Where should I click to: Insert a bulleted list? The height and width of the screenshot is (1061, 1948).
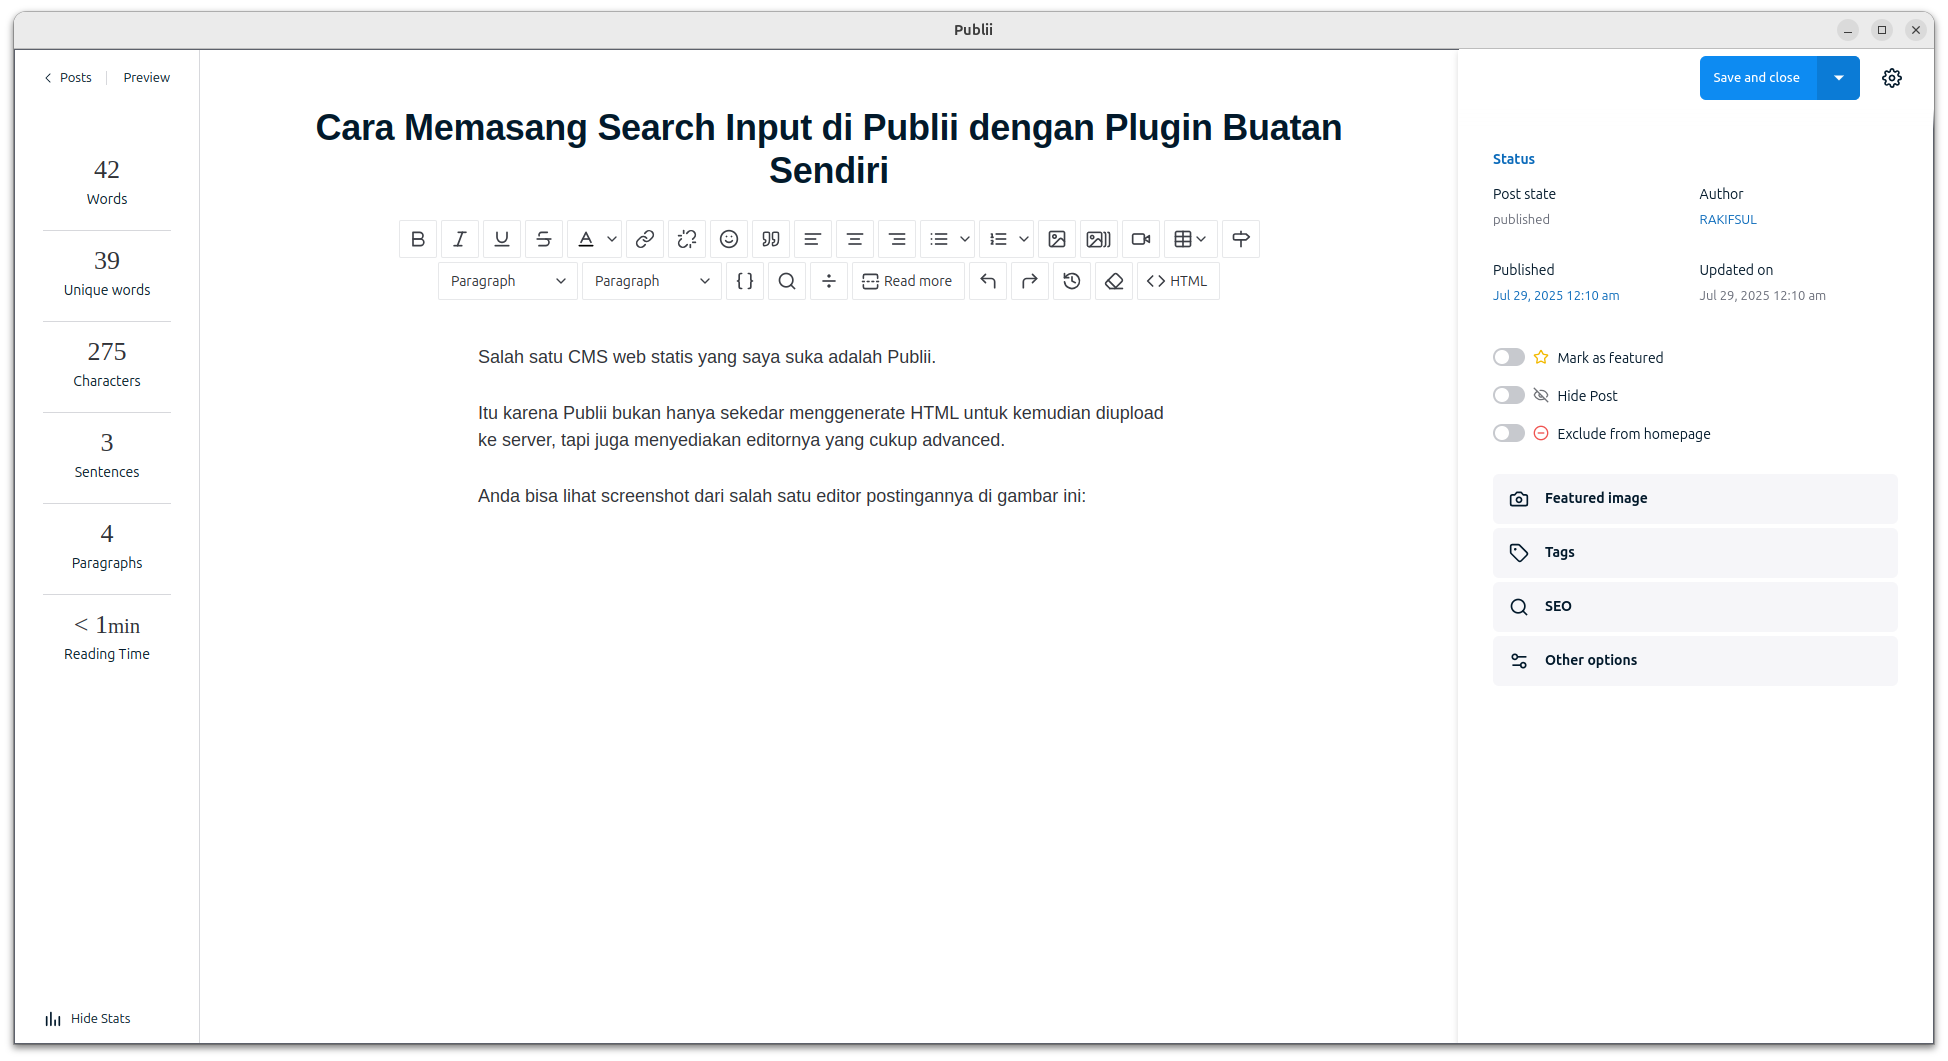pos(938,239)
